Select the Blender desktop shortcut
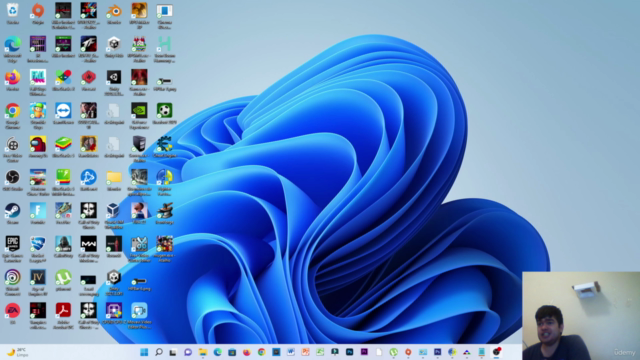This screenshot has height=360, width=640. pos(114,14)
